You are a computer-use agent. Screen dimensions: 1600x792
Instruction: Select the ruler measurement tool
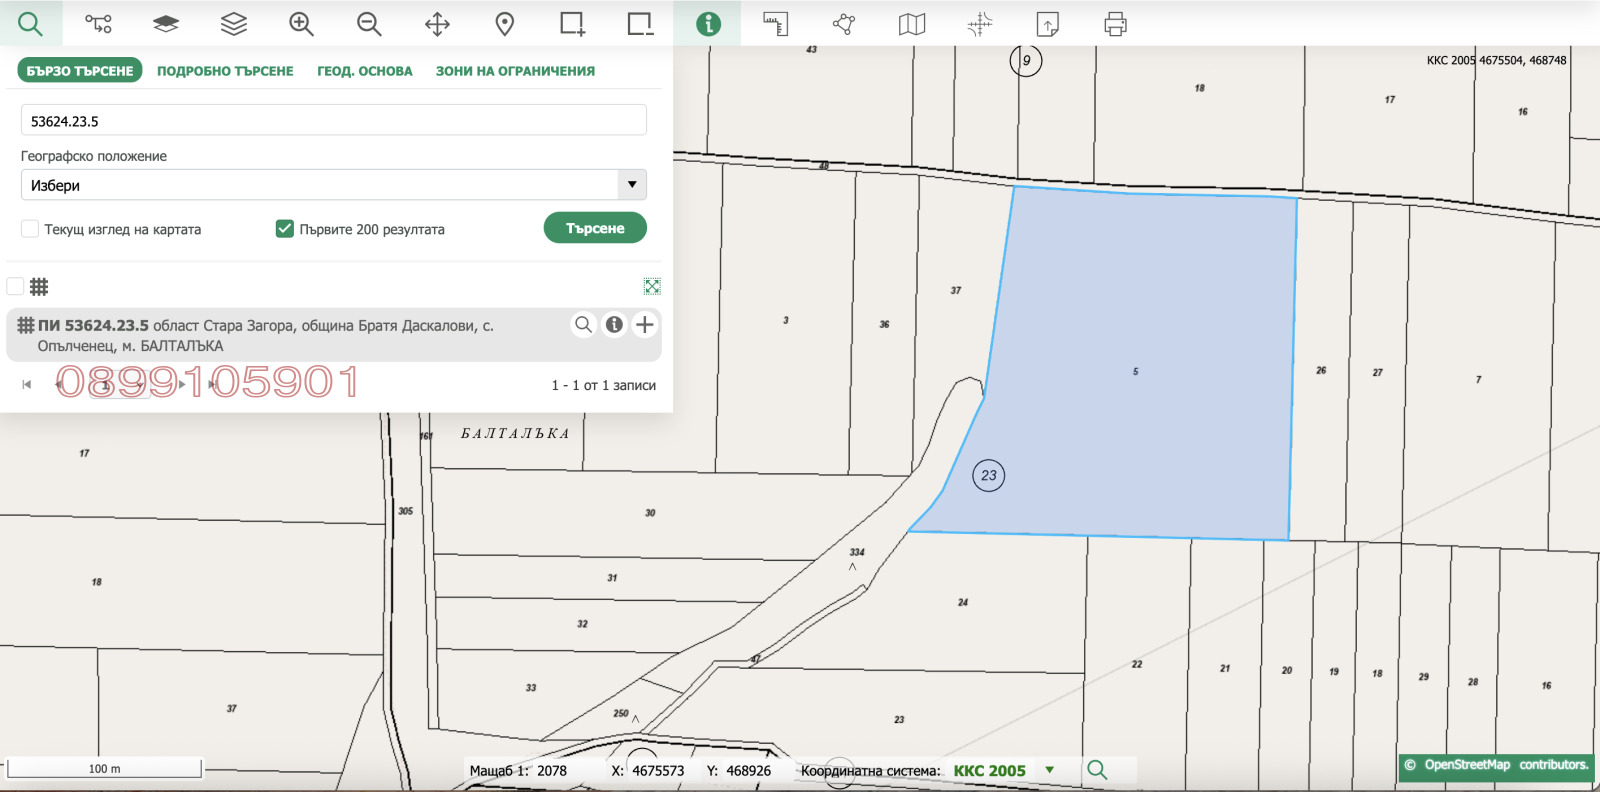point(775,24)
